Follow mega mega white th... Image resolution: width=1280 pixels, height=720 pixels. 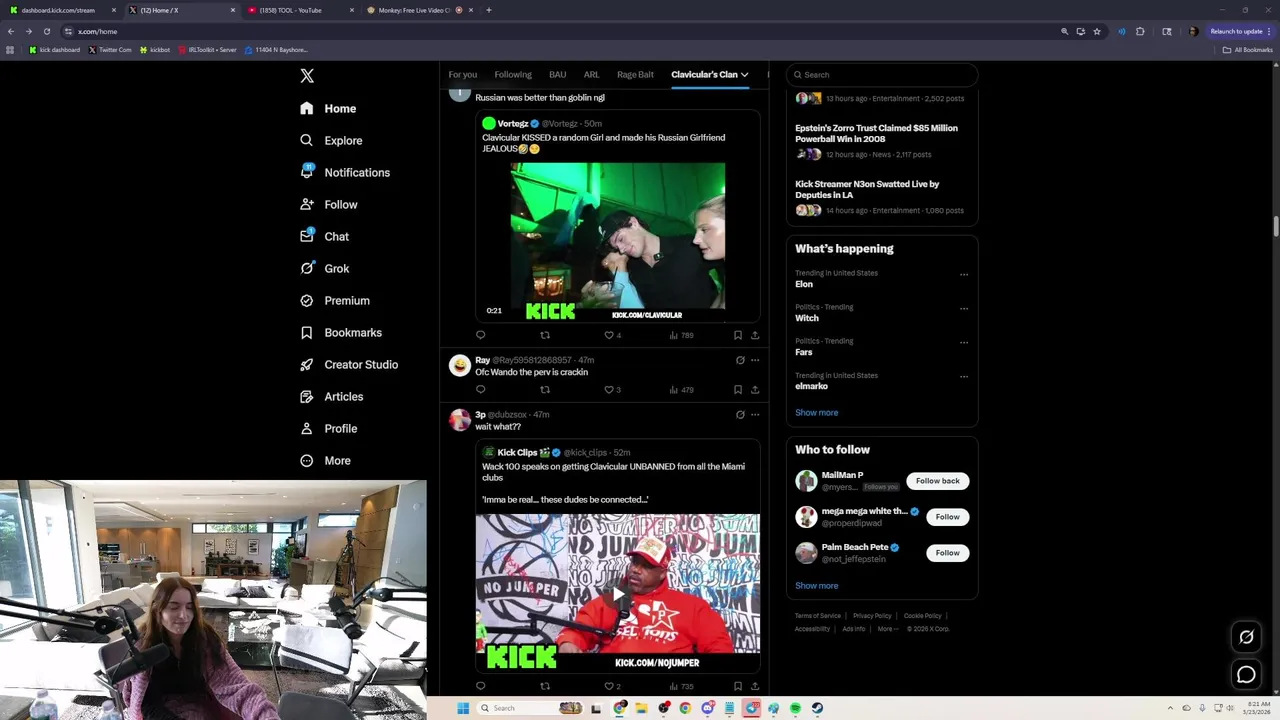[x=947, y=517]
